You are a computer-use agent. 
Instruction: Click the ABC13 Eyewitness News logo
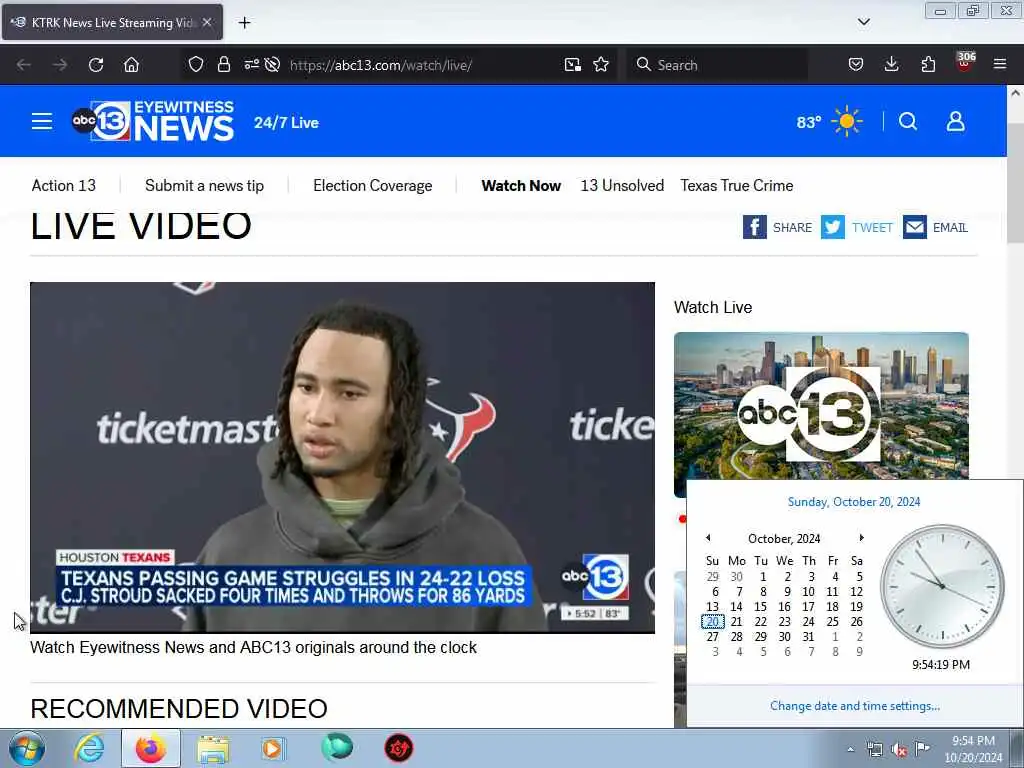pos(153,121)
